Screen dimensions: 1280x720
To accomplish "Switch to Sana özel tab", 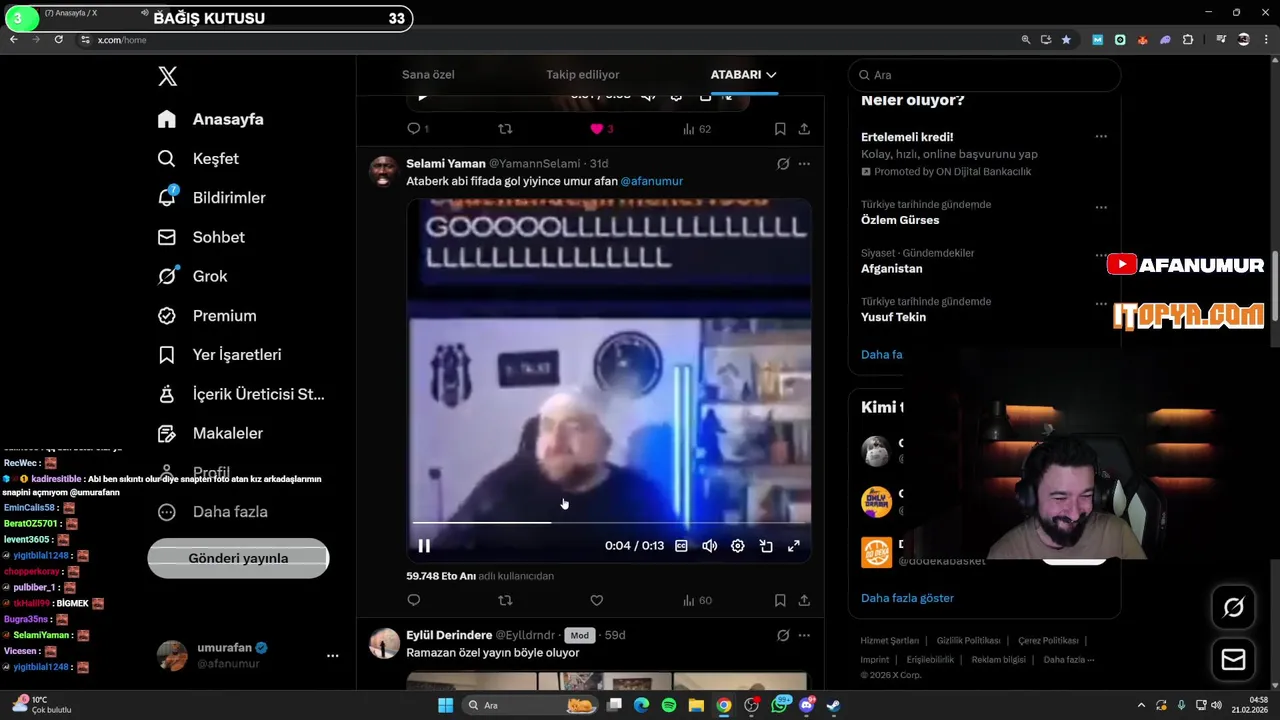I will click(x=428, y=75).
